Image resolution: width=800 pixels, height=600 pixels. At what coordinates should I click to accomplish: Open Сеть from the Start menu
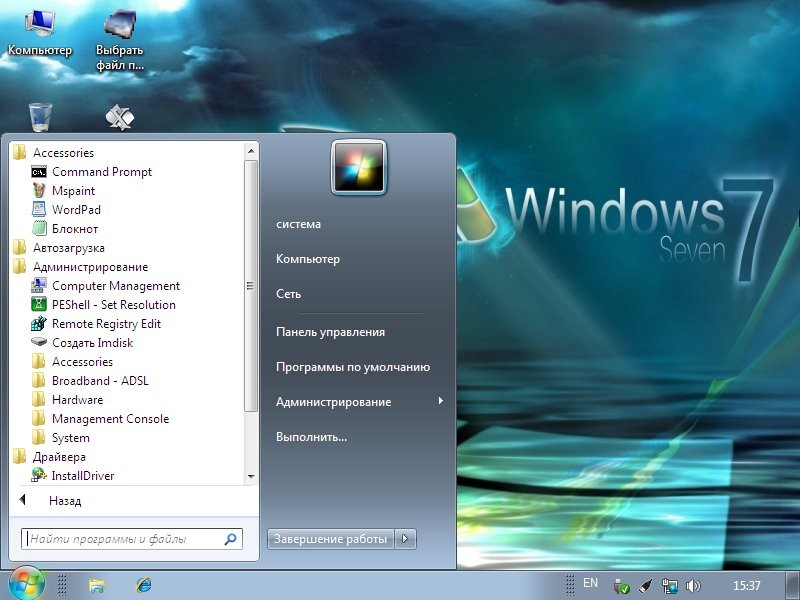tap(288, 294)
